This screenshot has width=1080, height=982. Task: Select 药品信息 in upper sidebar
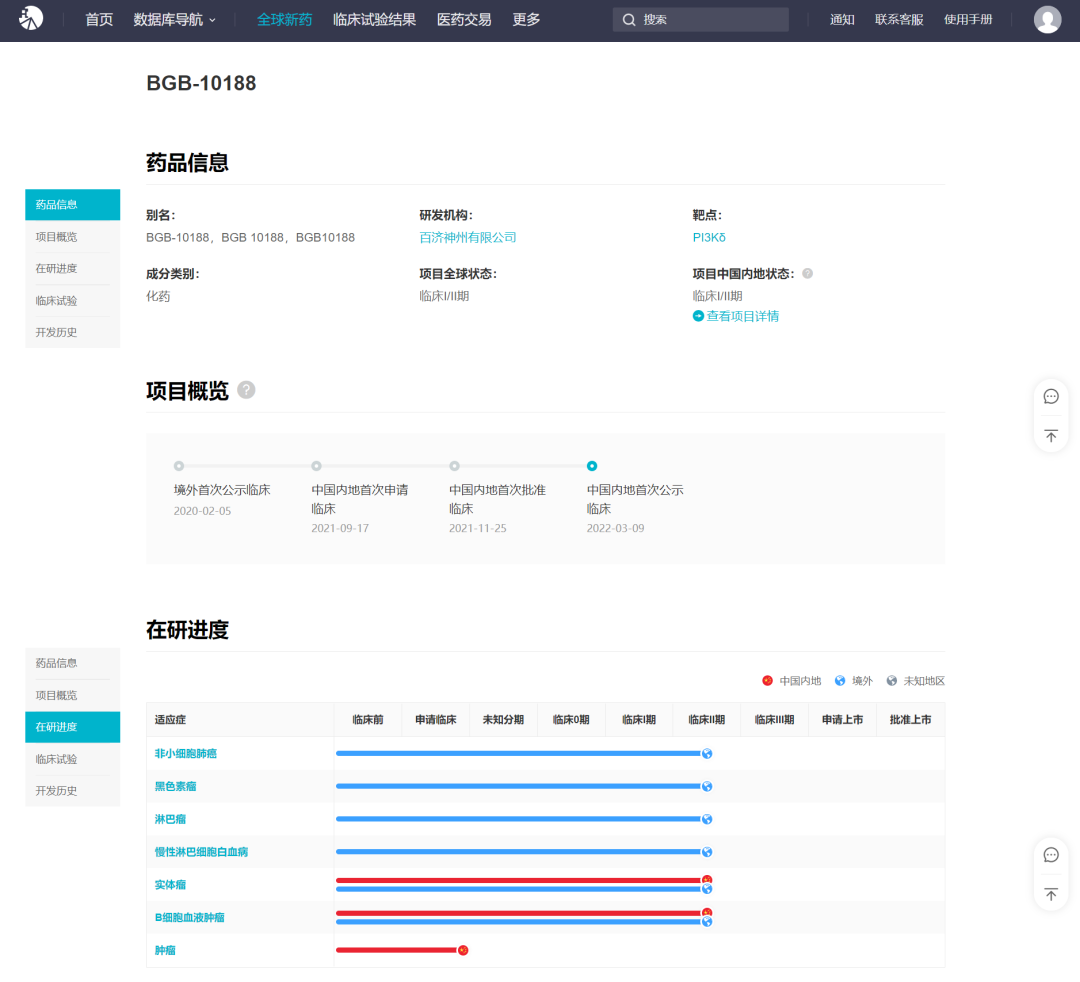pyautogui.click(x=72, y=205)
